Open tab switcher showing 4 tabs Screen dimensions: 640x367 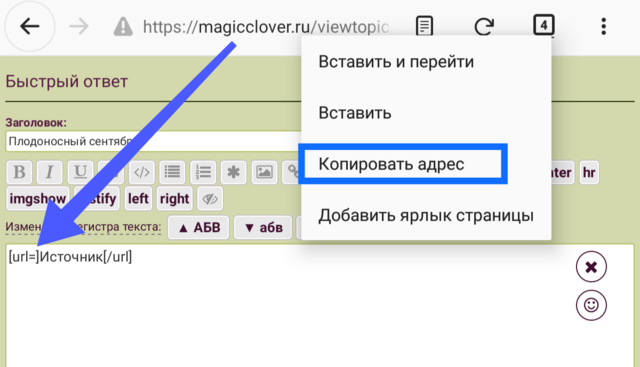pyautogui.click(x=544, y=26)
